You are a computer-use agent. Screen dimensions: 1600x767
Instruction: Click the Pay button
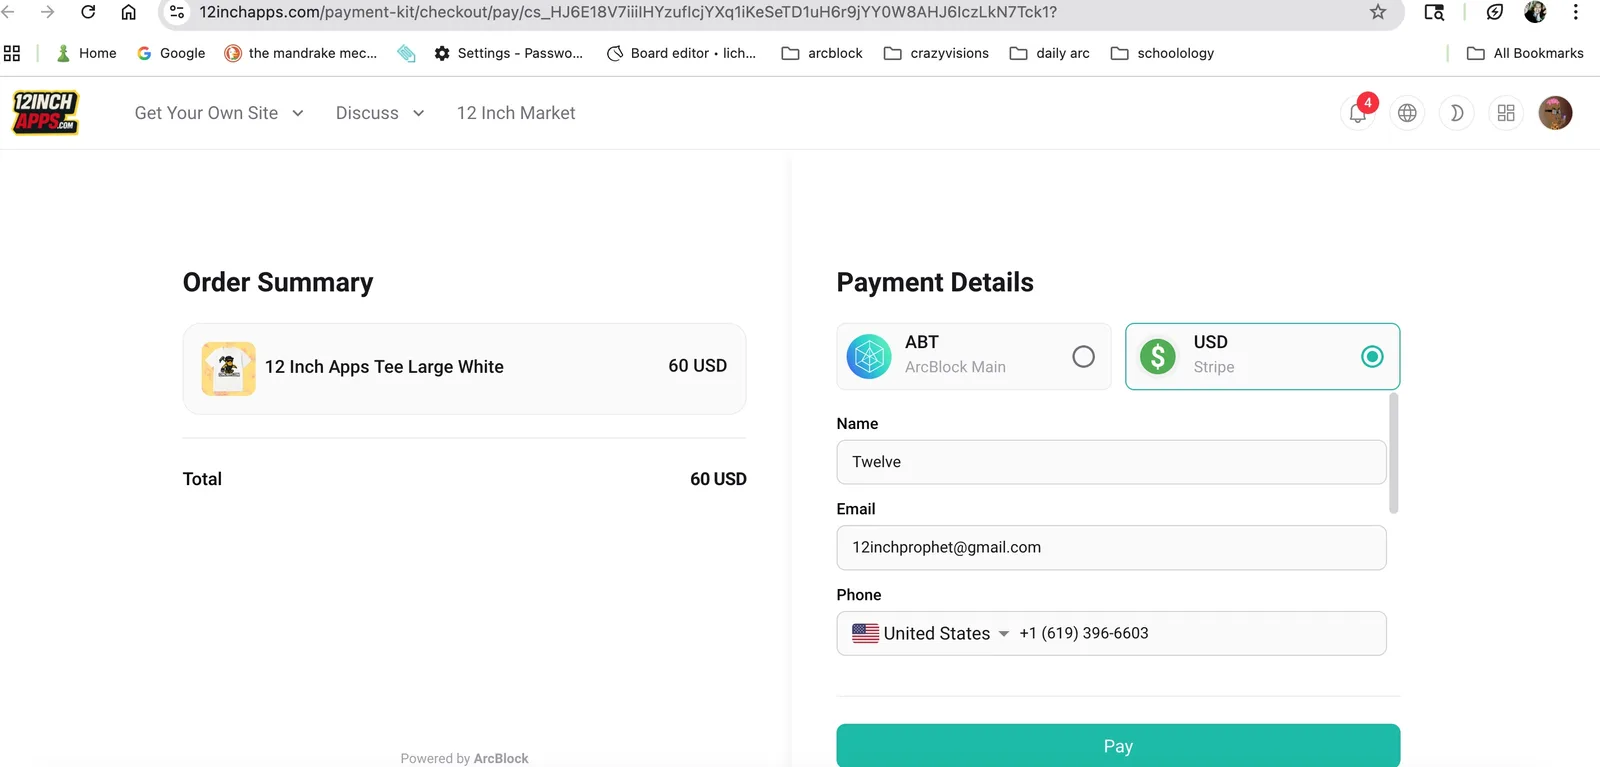[x=1118, y=746]
